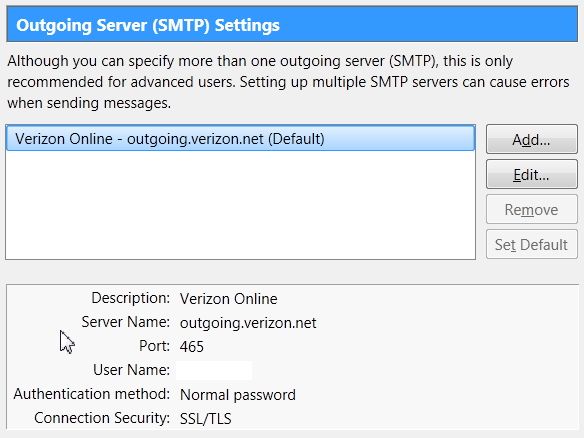Click the Add... button
Image resolution: width=584 pixels, height=438 pixels.
[x=531, y=139]
